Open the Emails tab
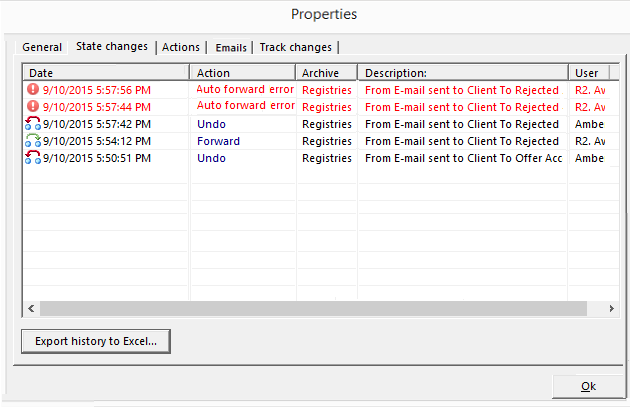Viewport: 630px width, 407px height. click(x=231, y=47)
